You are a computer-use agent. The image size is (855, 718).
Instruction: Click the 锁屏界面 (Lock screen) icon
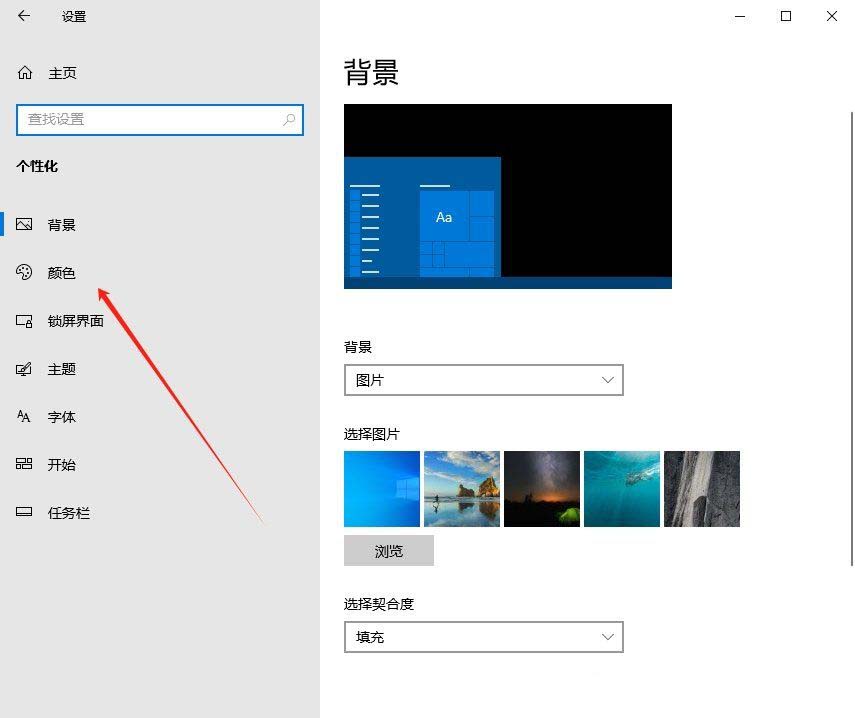pyautogui.click(x=24, y=320)
